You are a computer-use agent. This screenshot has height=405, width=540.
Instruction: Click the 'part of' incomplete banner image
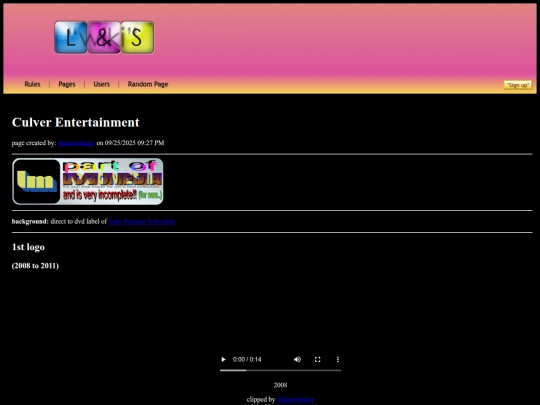pyautogui.click(x=88, y=181)
